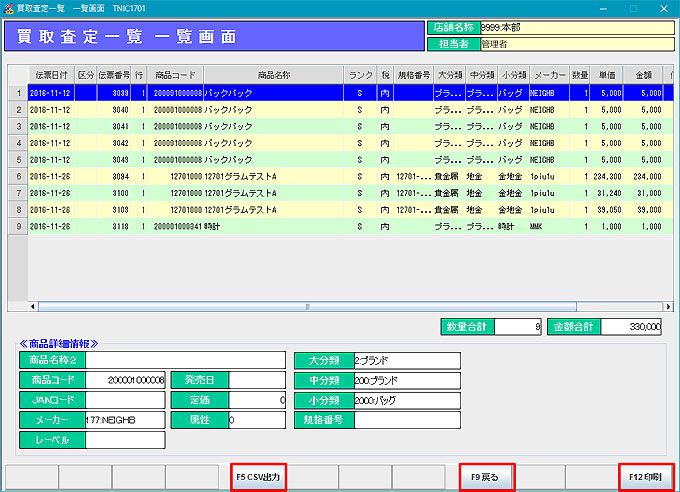
Task: Click the F5 CSV出力 button
Action: (x=259, y=478)
